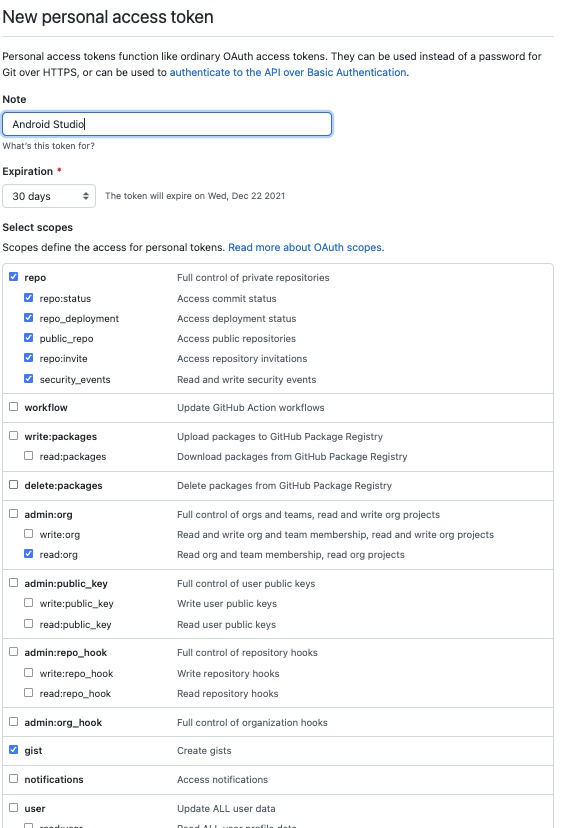Viewport: 587px width, 828px height.
Task: Uncheck repo:invite scope
Action: pyautogui.click(x=29, y=358)
